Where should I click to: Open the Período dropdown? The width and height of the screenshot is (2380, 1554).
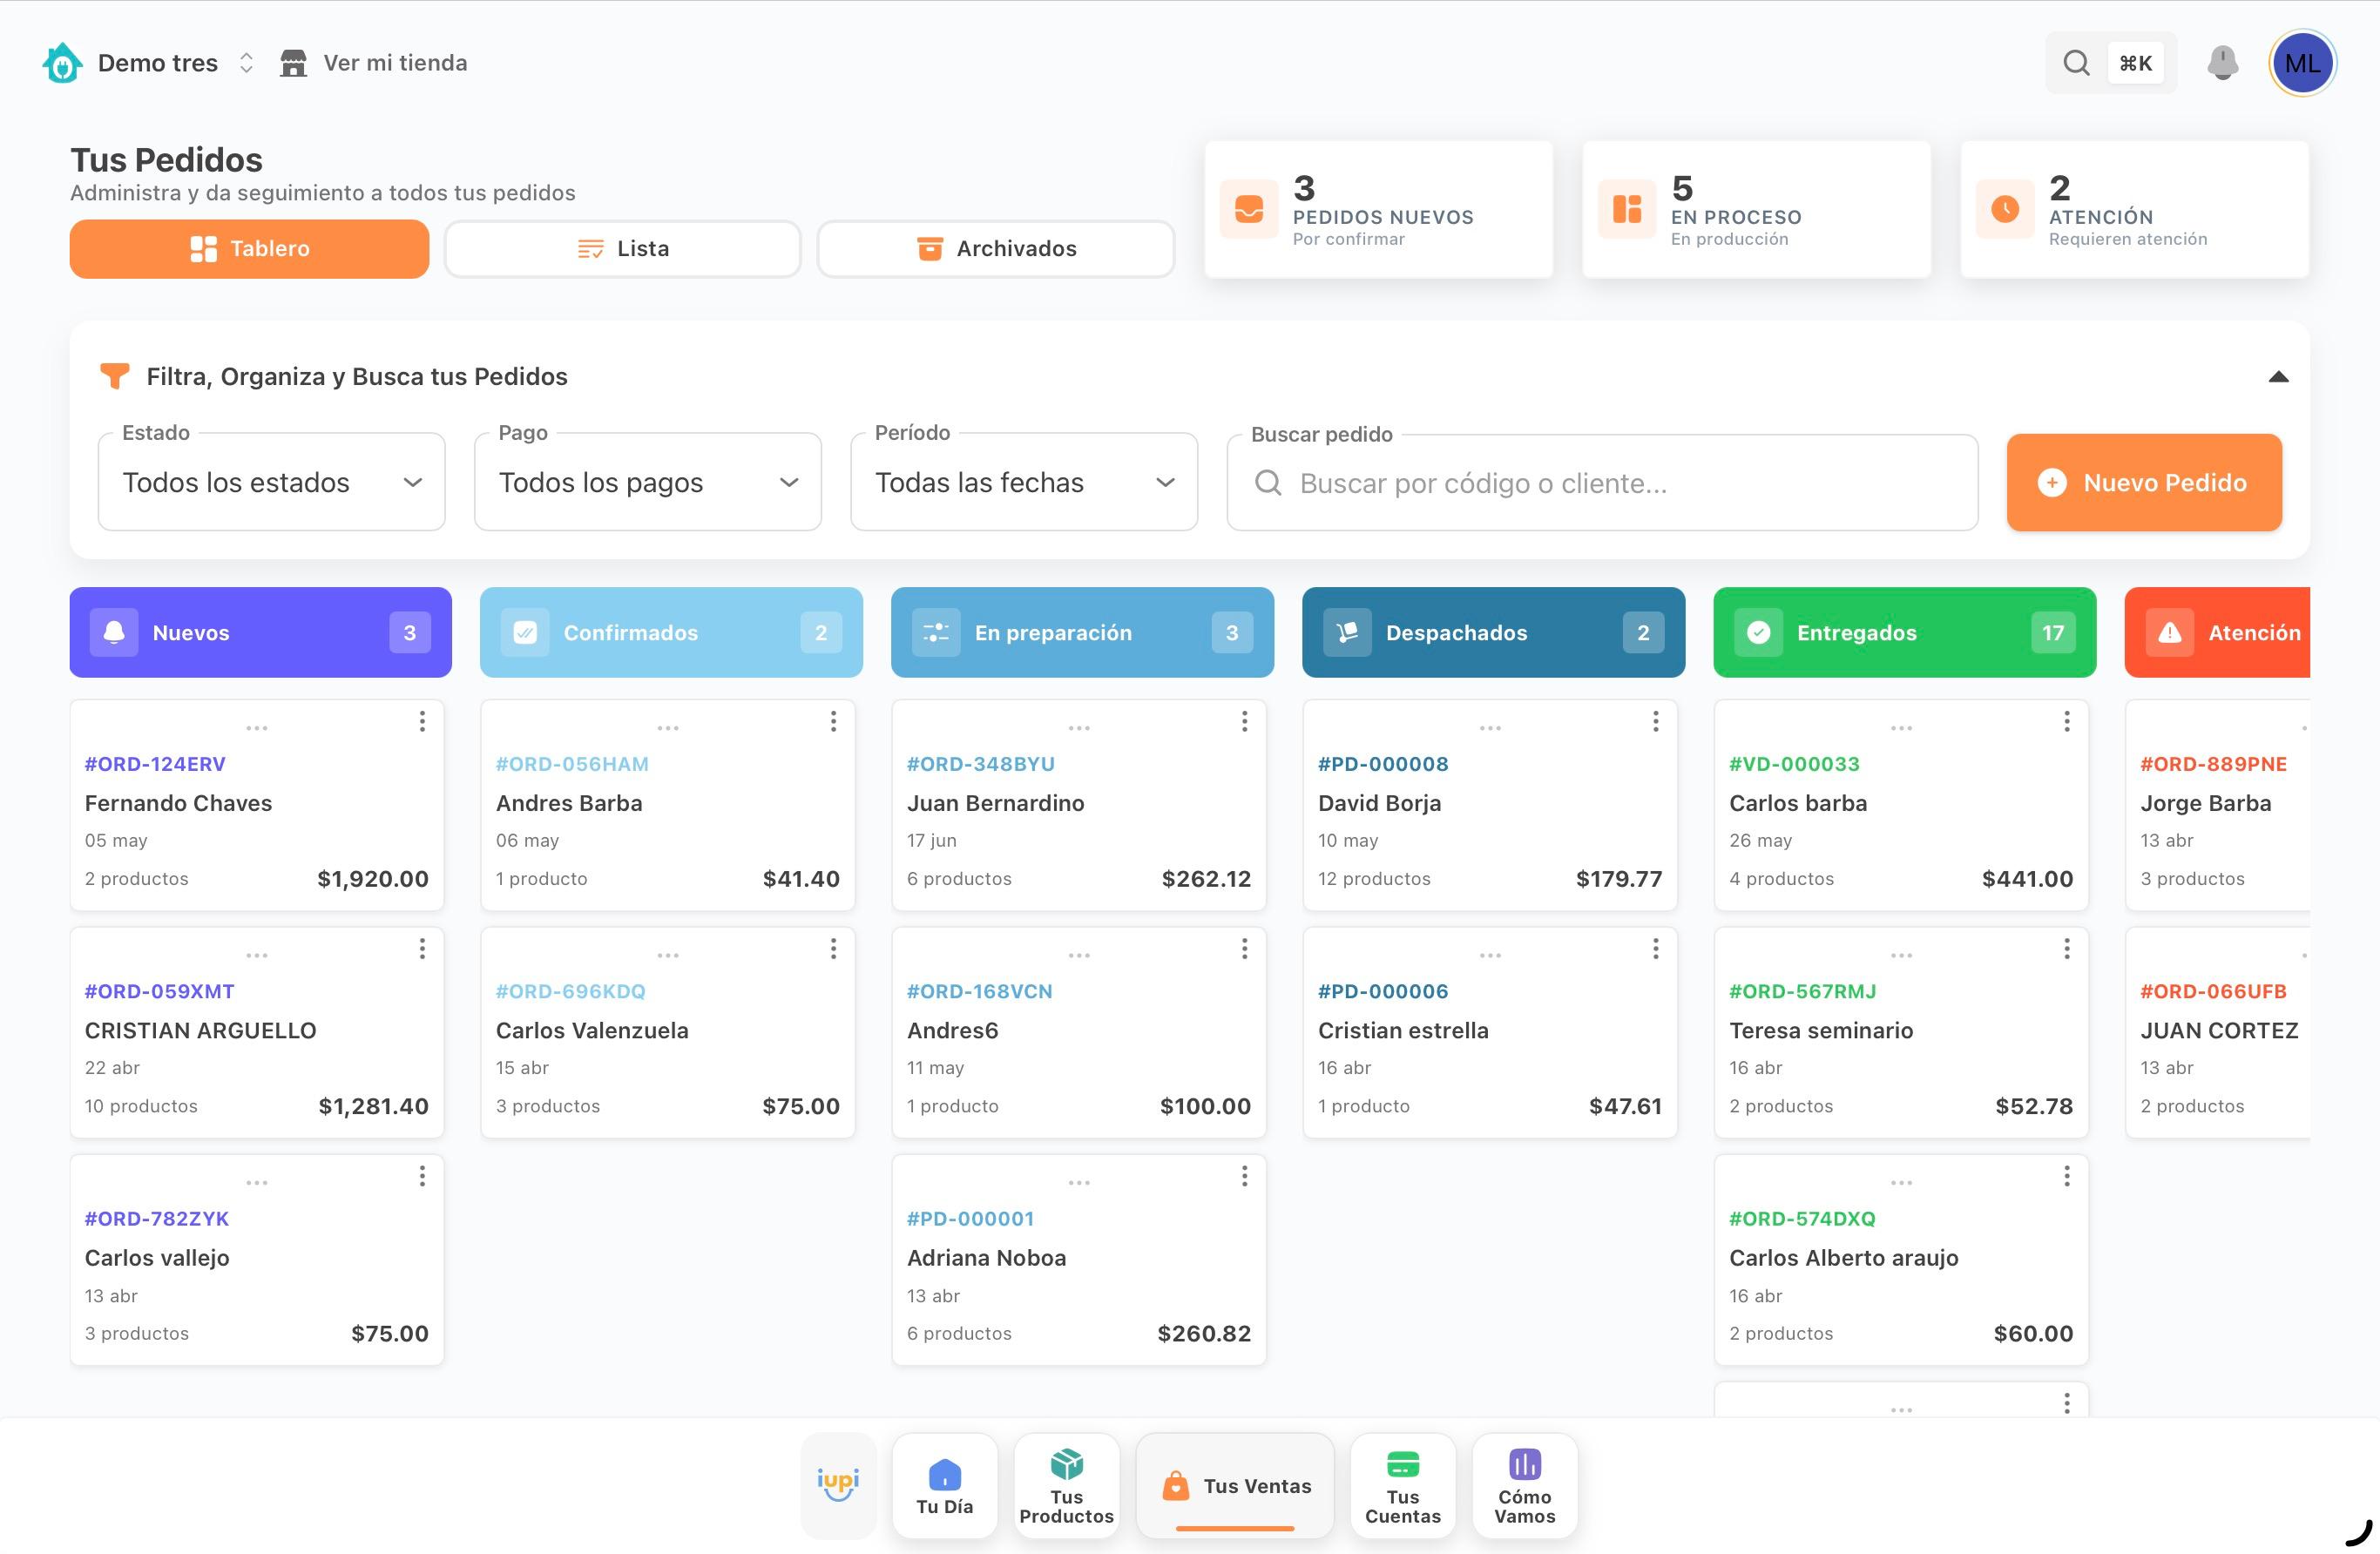coord(1024,482)
